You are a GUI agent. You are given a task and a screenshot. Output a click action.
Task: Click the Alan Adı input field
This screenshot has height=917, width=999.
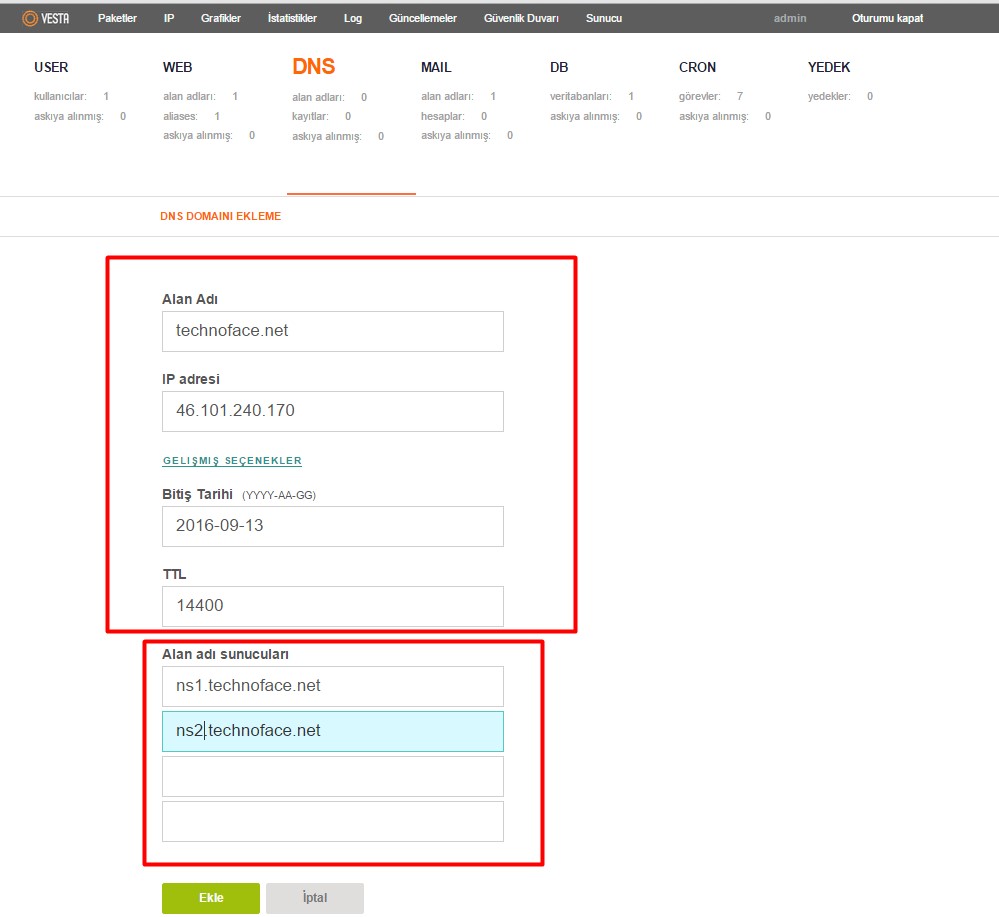click(332, 331)
